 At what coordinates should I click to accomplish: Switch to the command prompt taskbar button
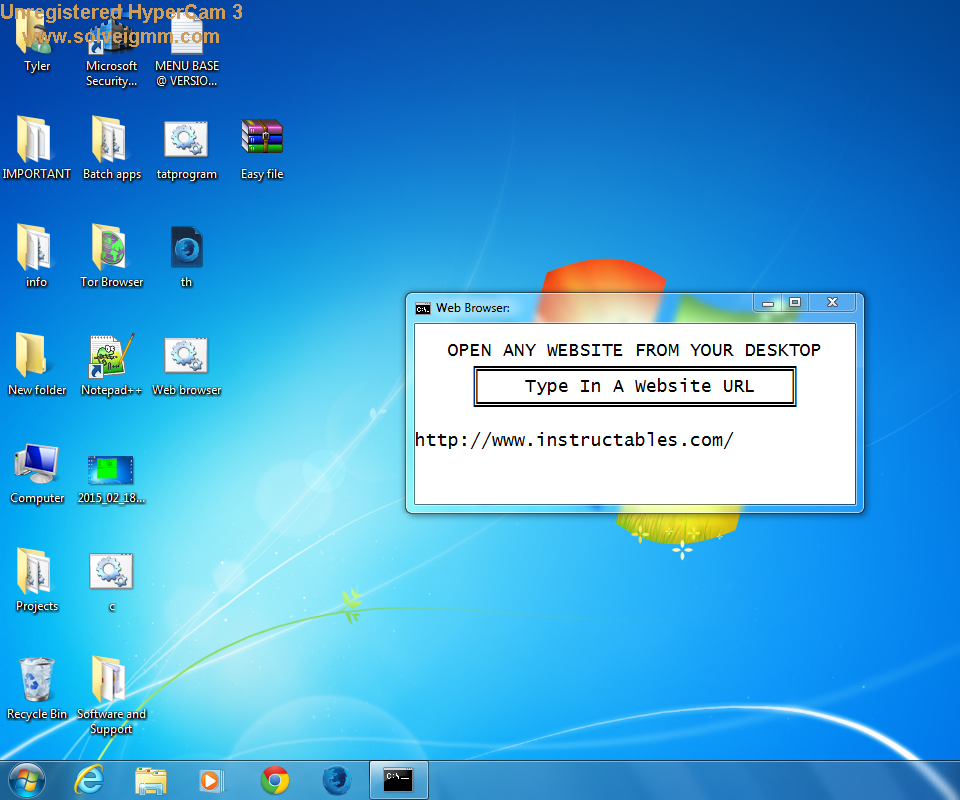point(399,780)
